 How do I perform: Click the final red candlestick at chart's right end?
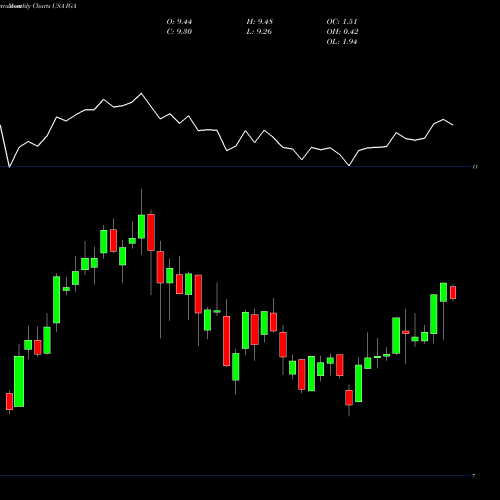click(x=453, y=292)
